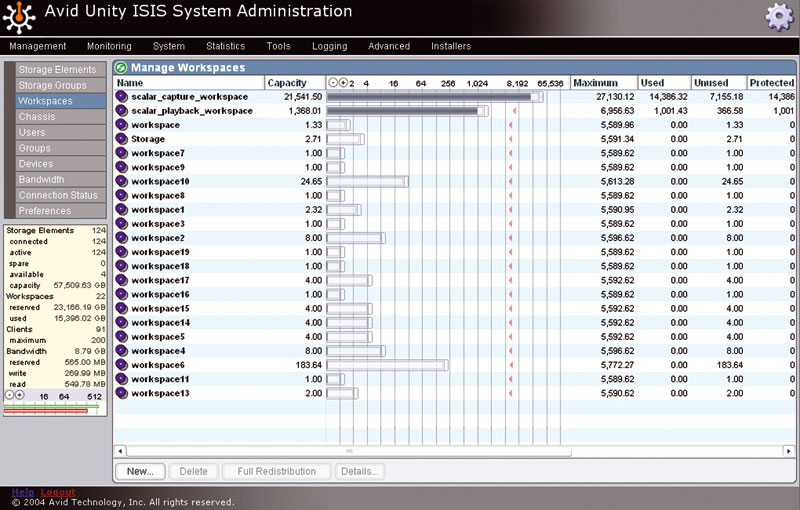Zoom out the bandwidth meter scale
Image resolution: width=800 pixels, height=510 pixels.
point(9,396)
